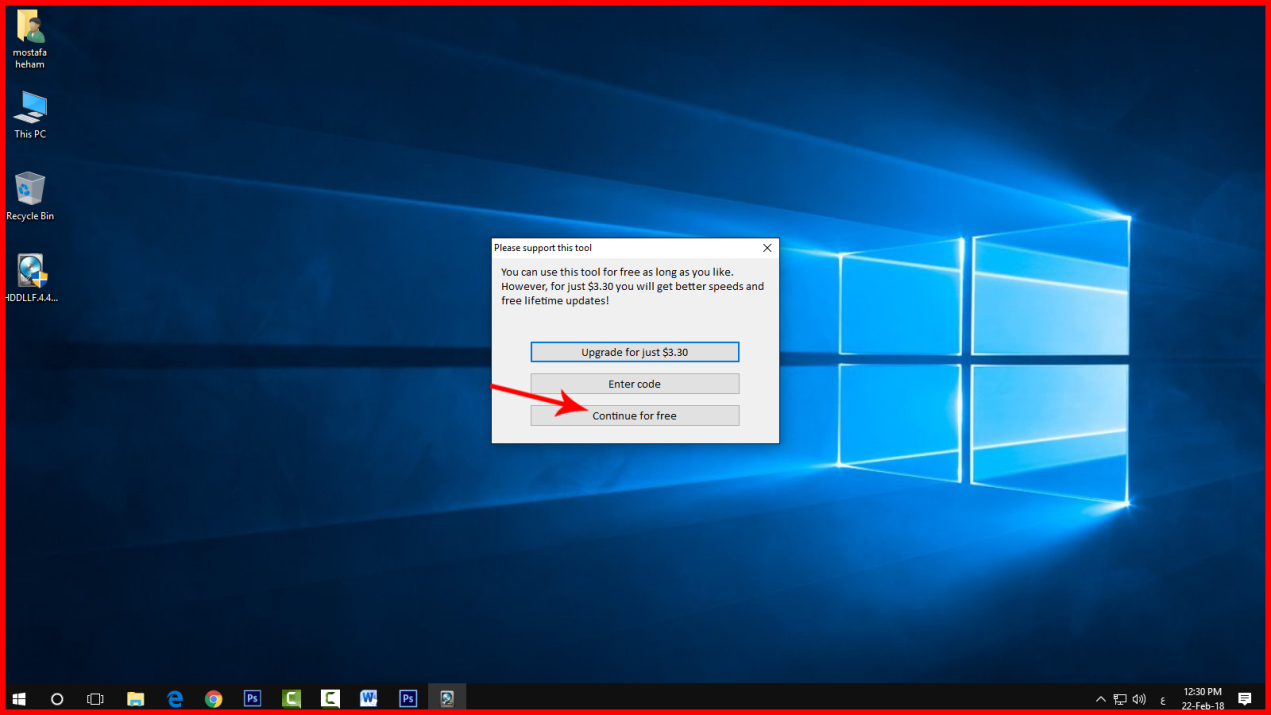Click the Continue for free button
Viewport: 1271px width, 715px height.
click(634, 416)
